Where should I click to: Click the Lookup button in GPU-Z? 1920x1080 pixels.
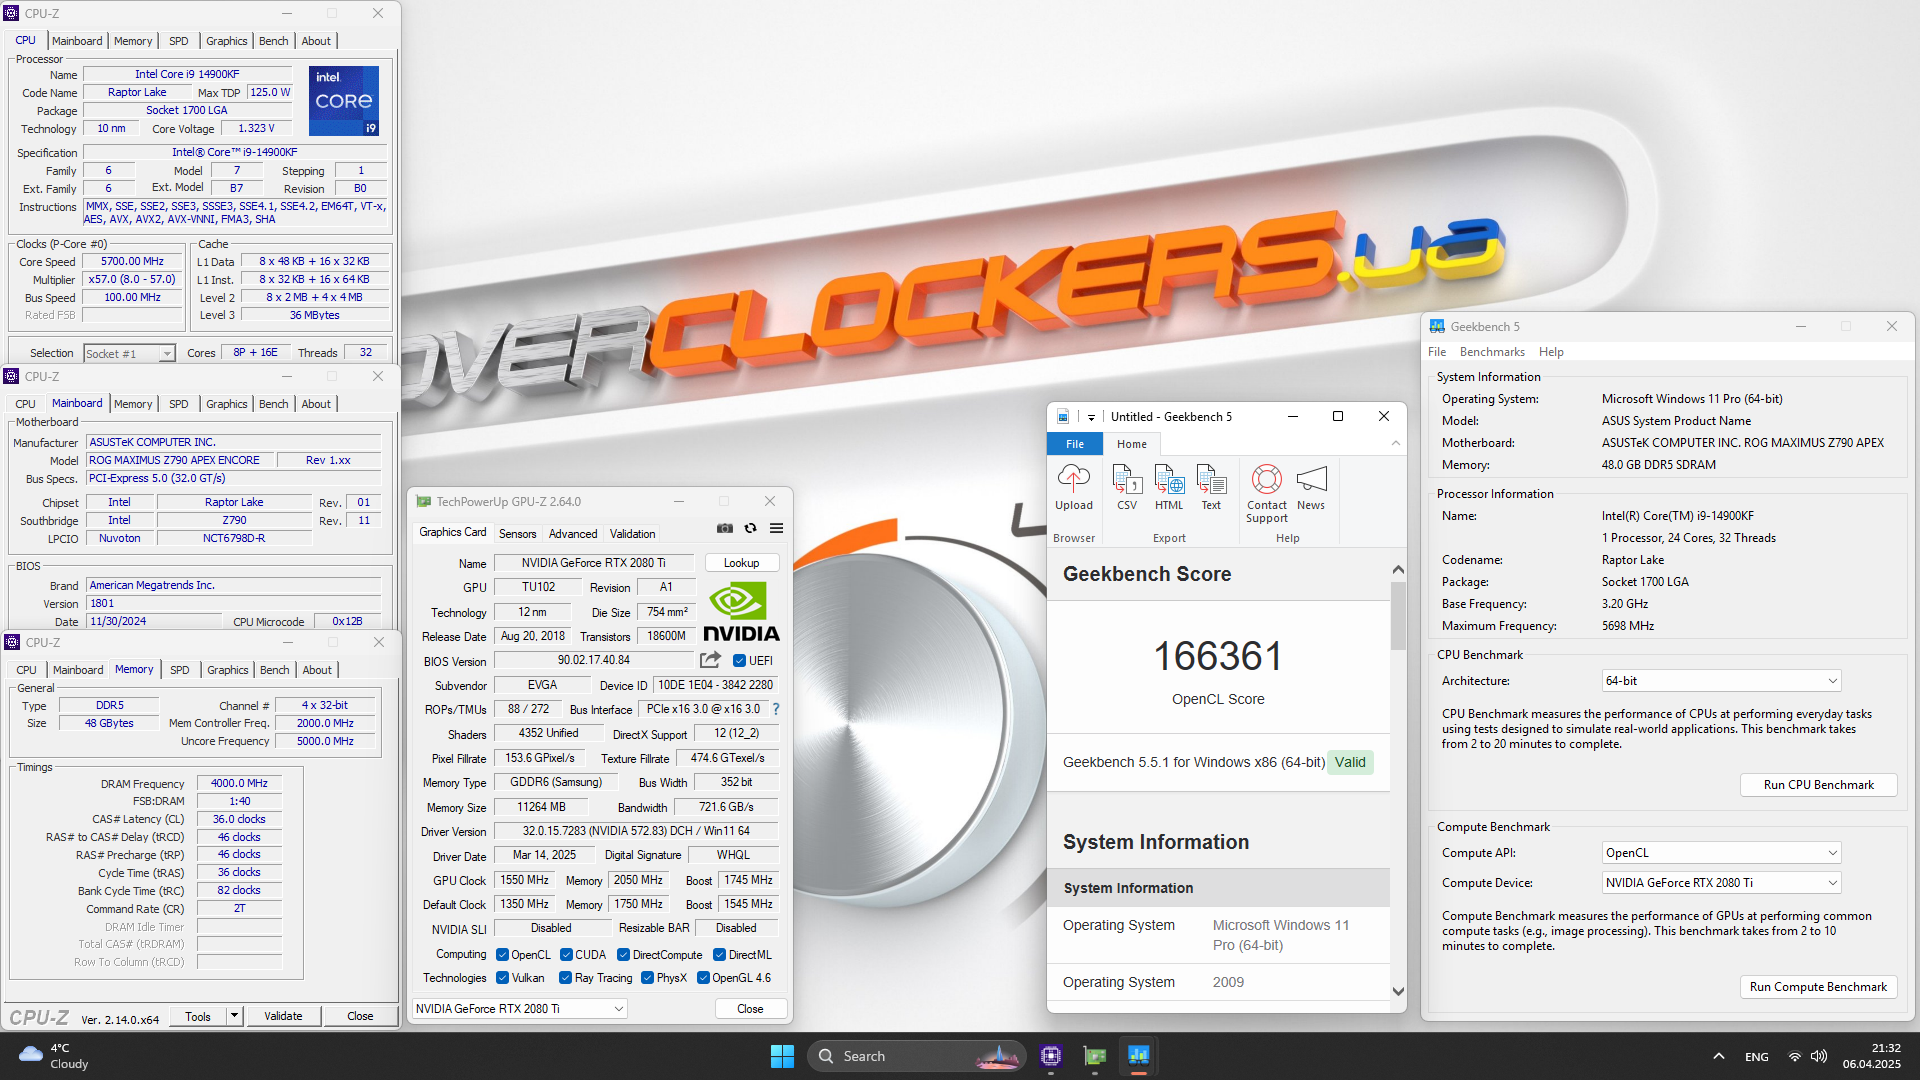[741, 563]
